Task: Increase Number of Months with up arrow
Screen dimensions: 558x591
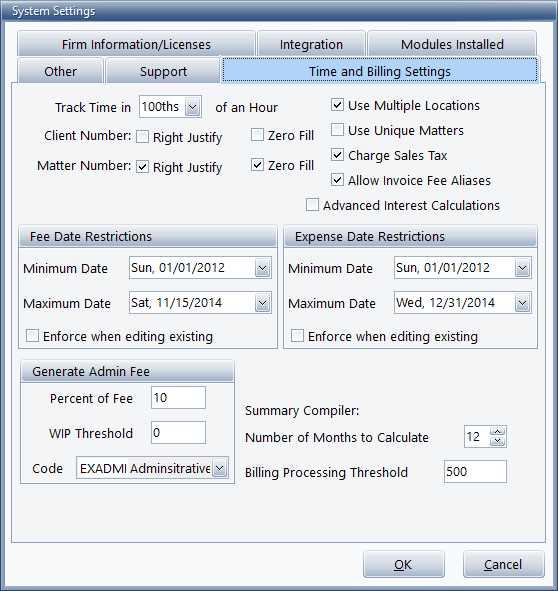Action: click(x=498, y=432)
